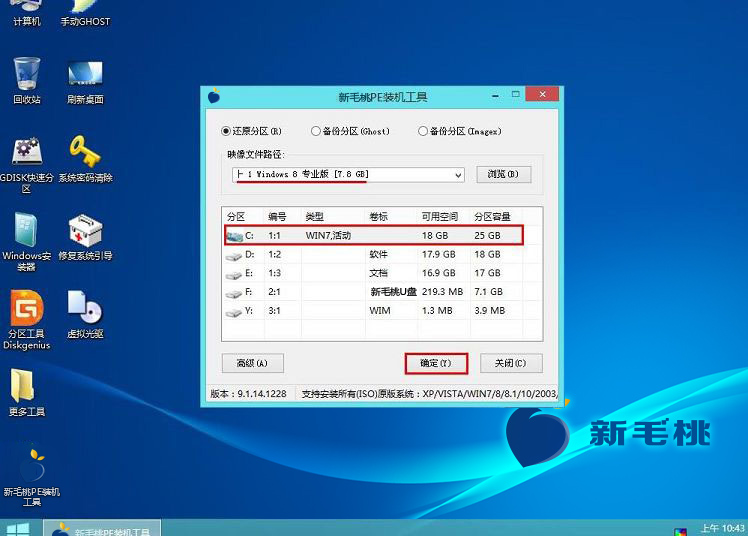Click the 分区容量 column header
This screenshot has width=748, height=536.
[492, 217]
